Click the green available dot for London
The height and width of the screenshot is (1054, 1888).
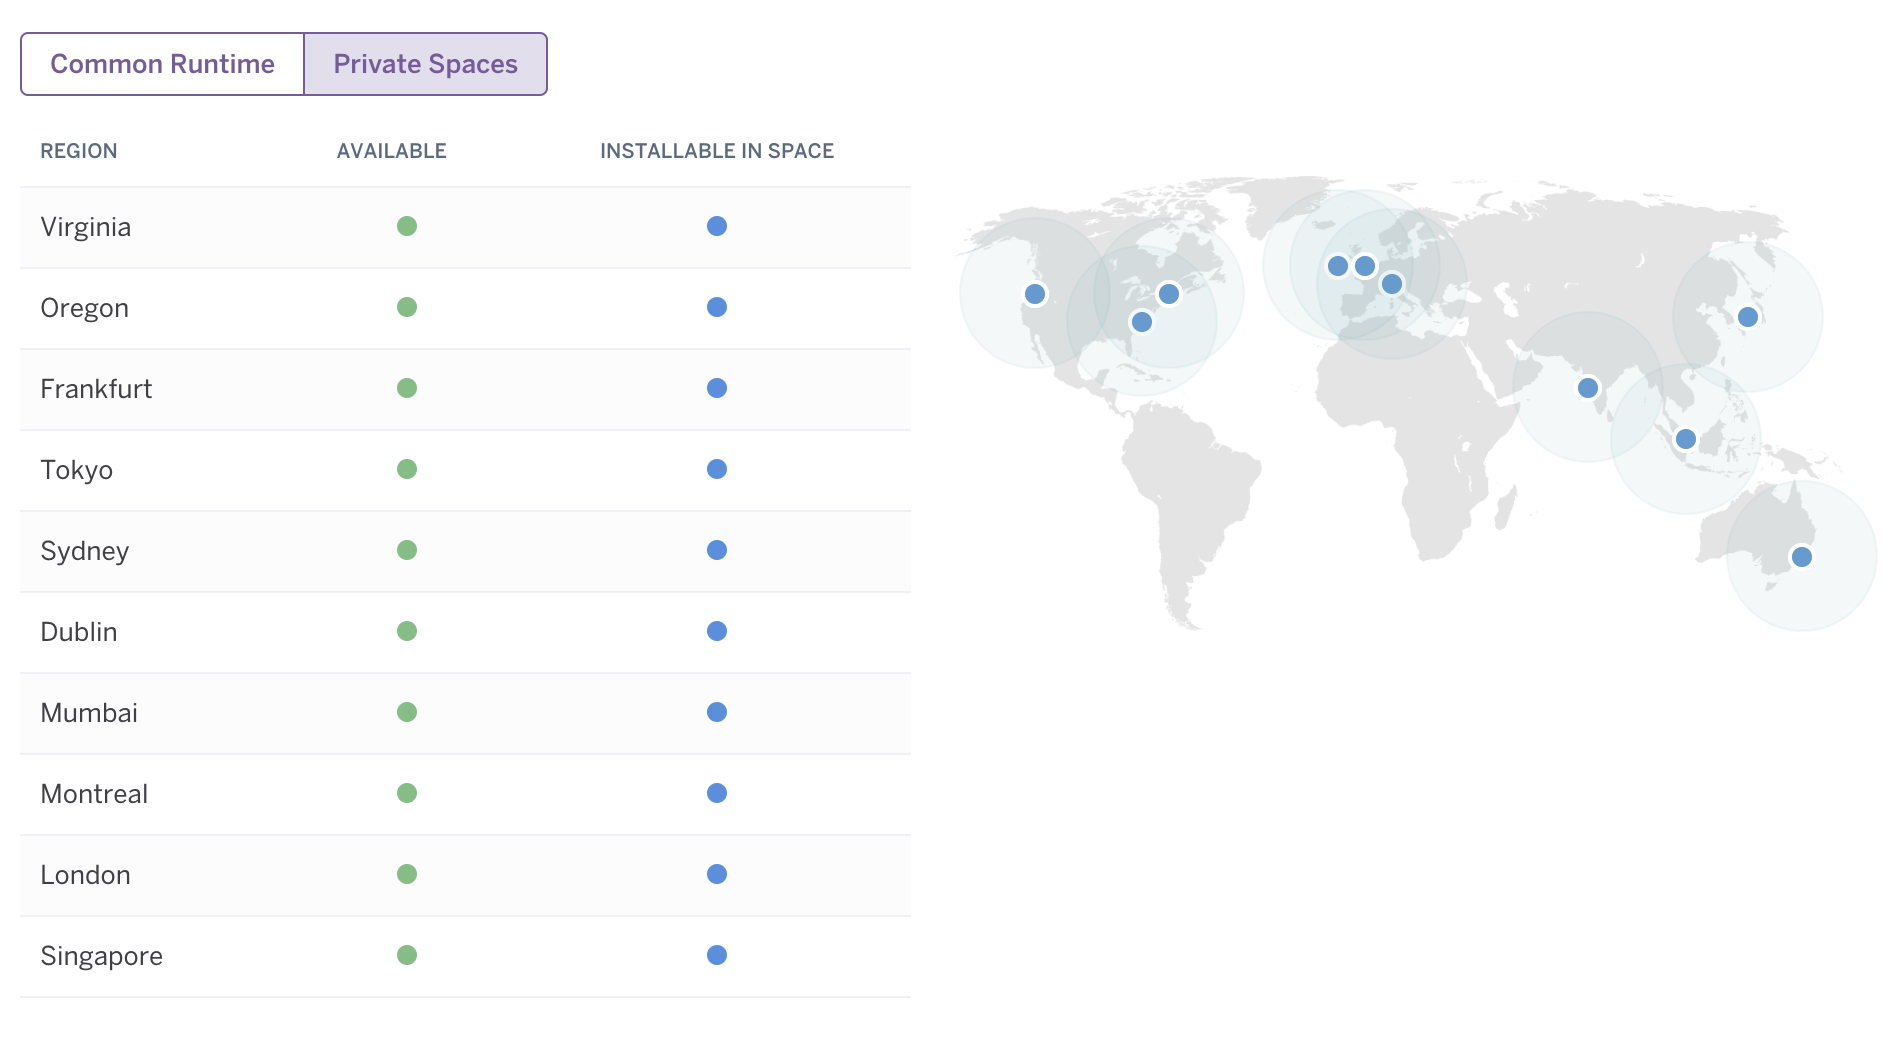[407, 874]
